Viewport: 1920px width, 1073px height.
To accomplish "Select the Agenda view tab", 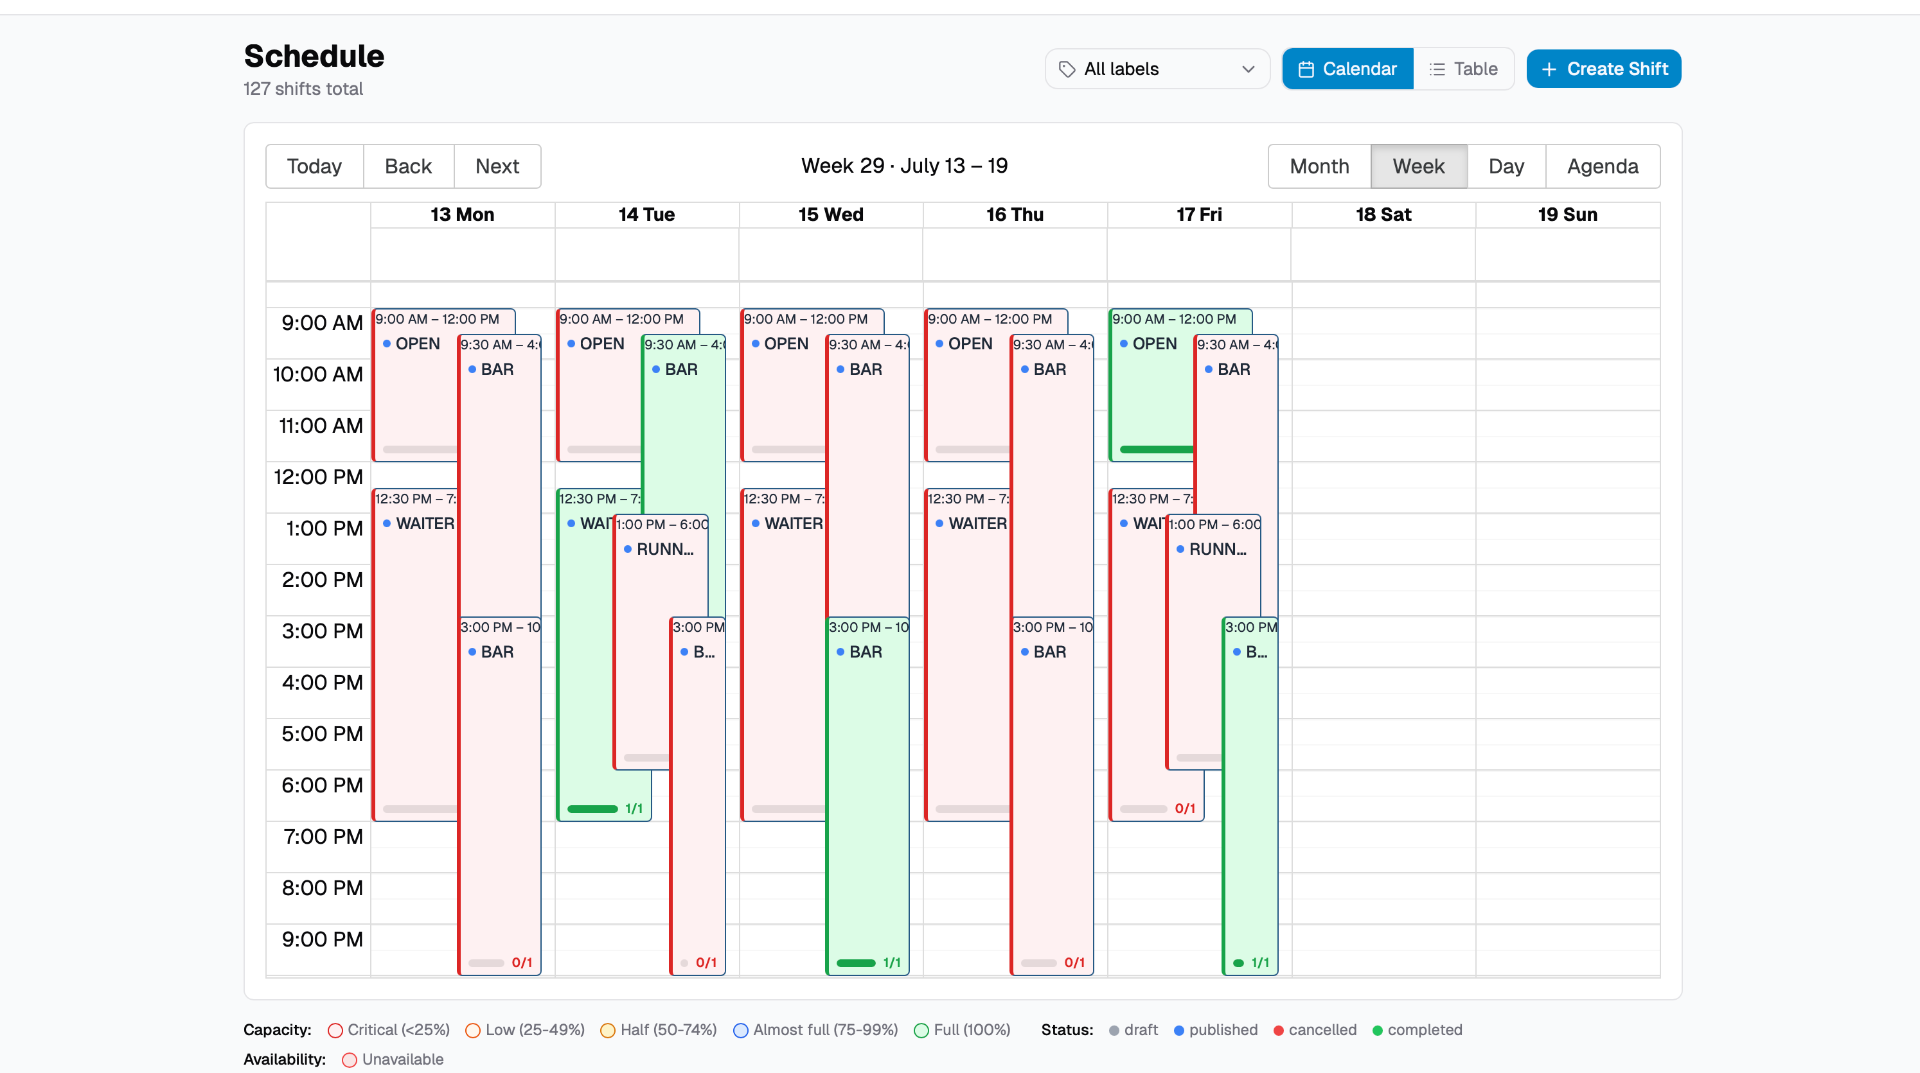I will [1602, 166].
